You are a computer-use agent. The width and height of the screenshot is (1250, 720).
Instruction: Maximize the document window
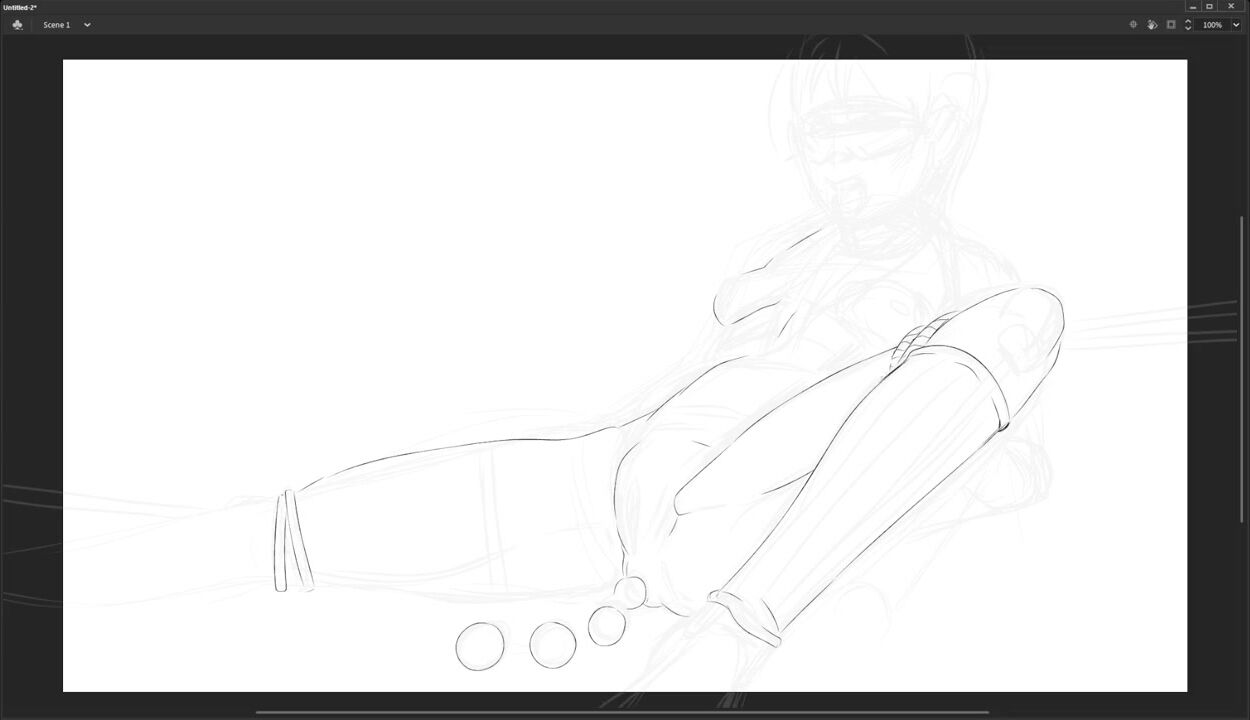(x=1209, y=7)
